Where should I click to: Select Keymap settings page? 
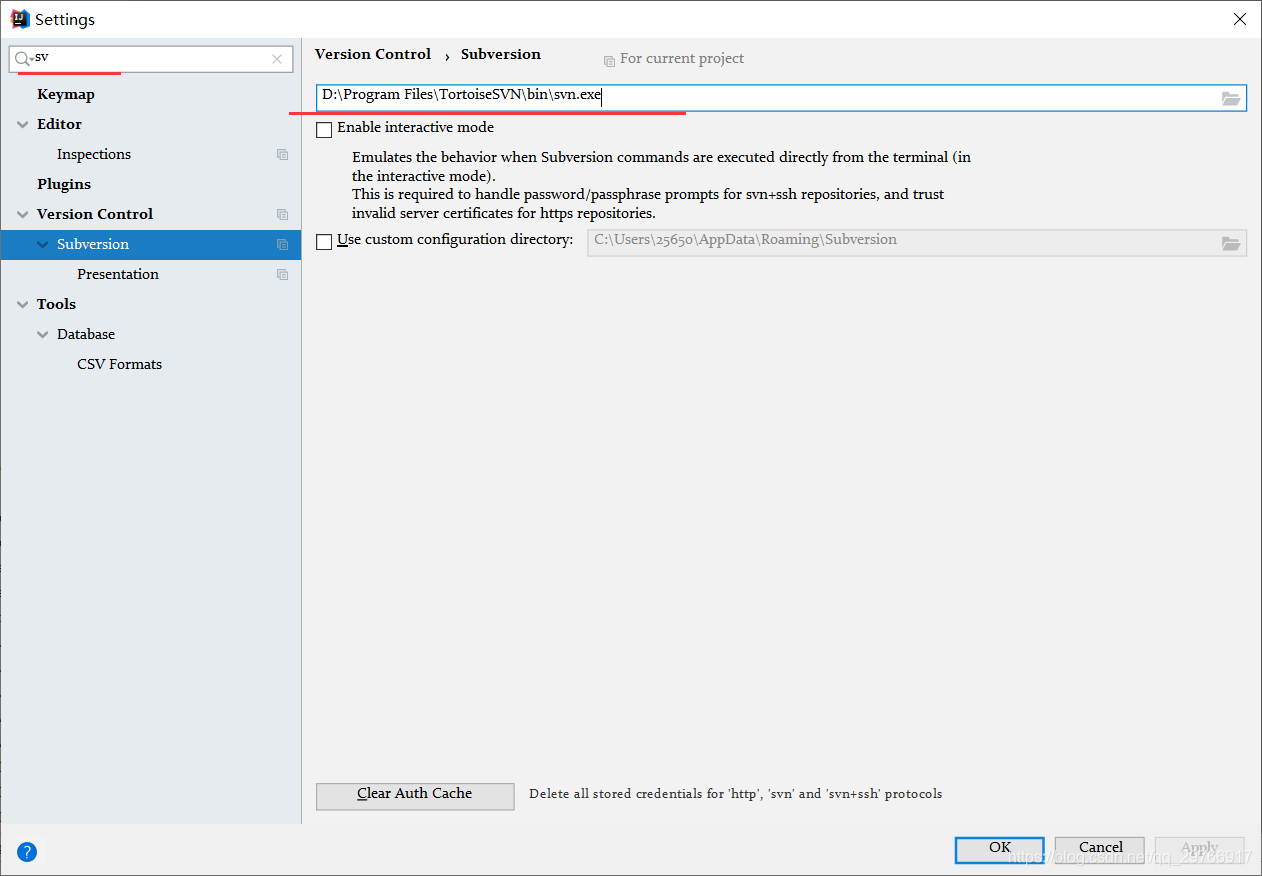(x=66, y=94)
